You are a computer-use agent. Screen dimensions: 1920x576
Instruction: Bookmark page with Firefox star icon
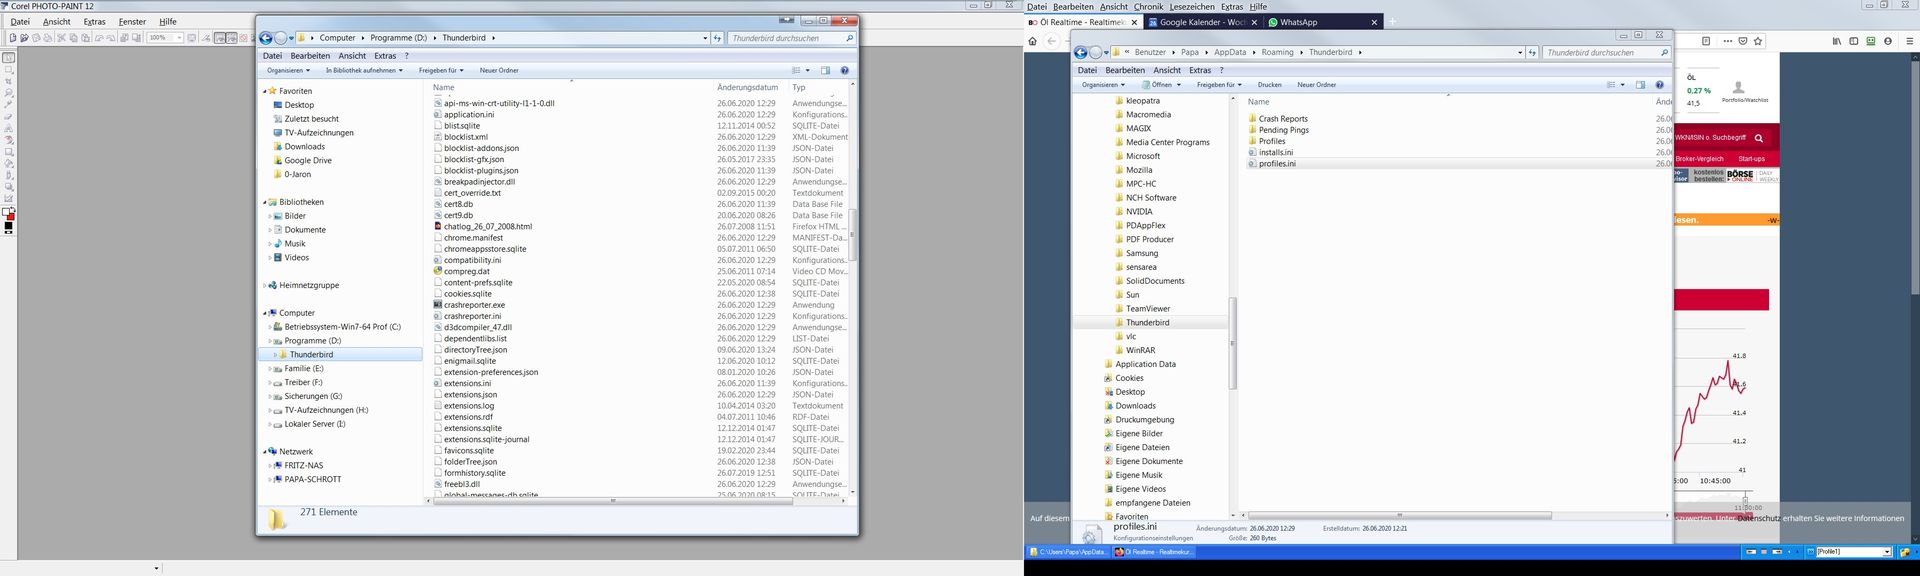1758,41
